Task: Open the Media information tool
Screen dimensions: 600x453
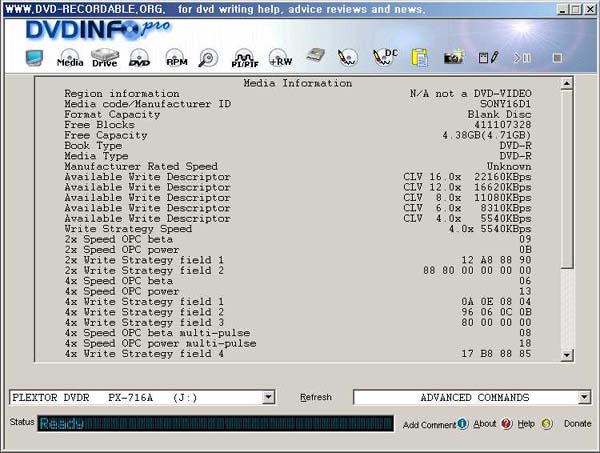Action: pos(70,58)
